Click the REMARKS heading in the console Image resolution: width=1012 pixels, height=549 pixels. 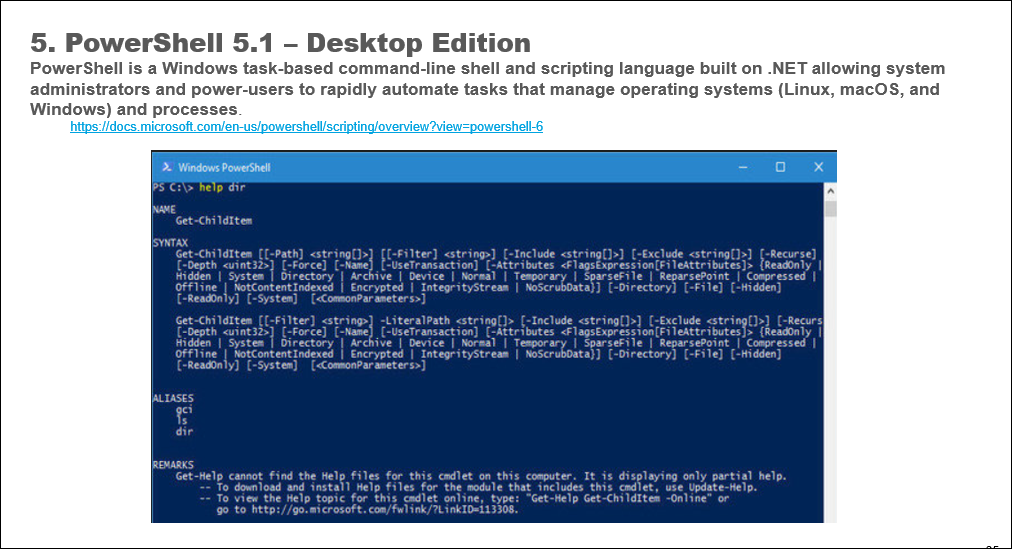point(173,464)
